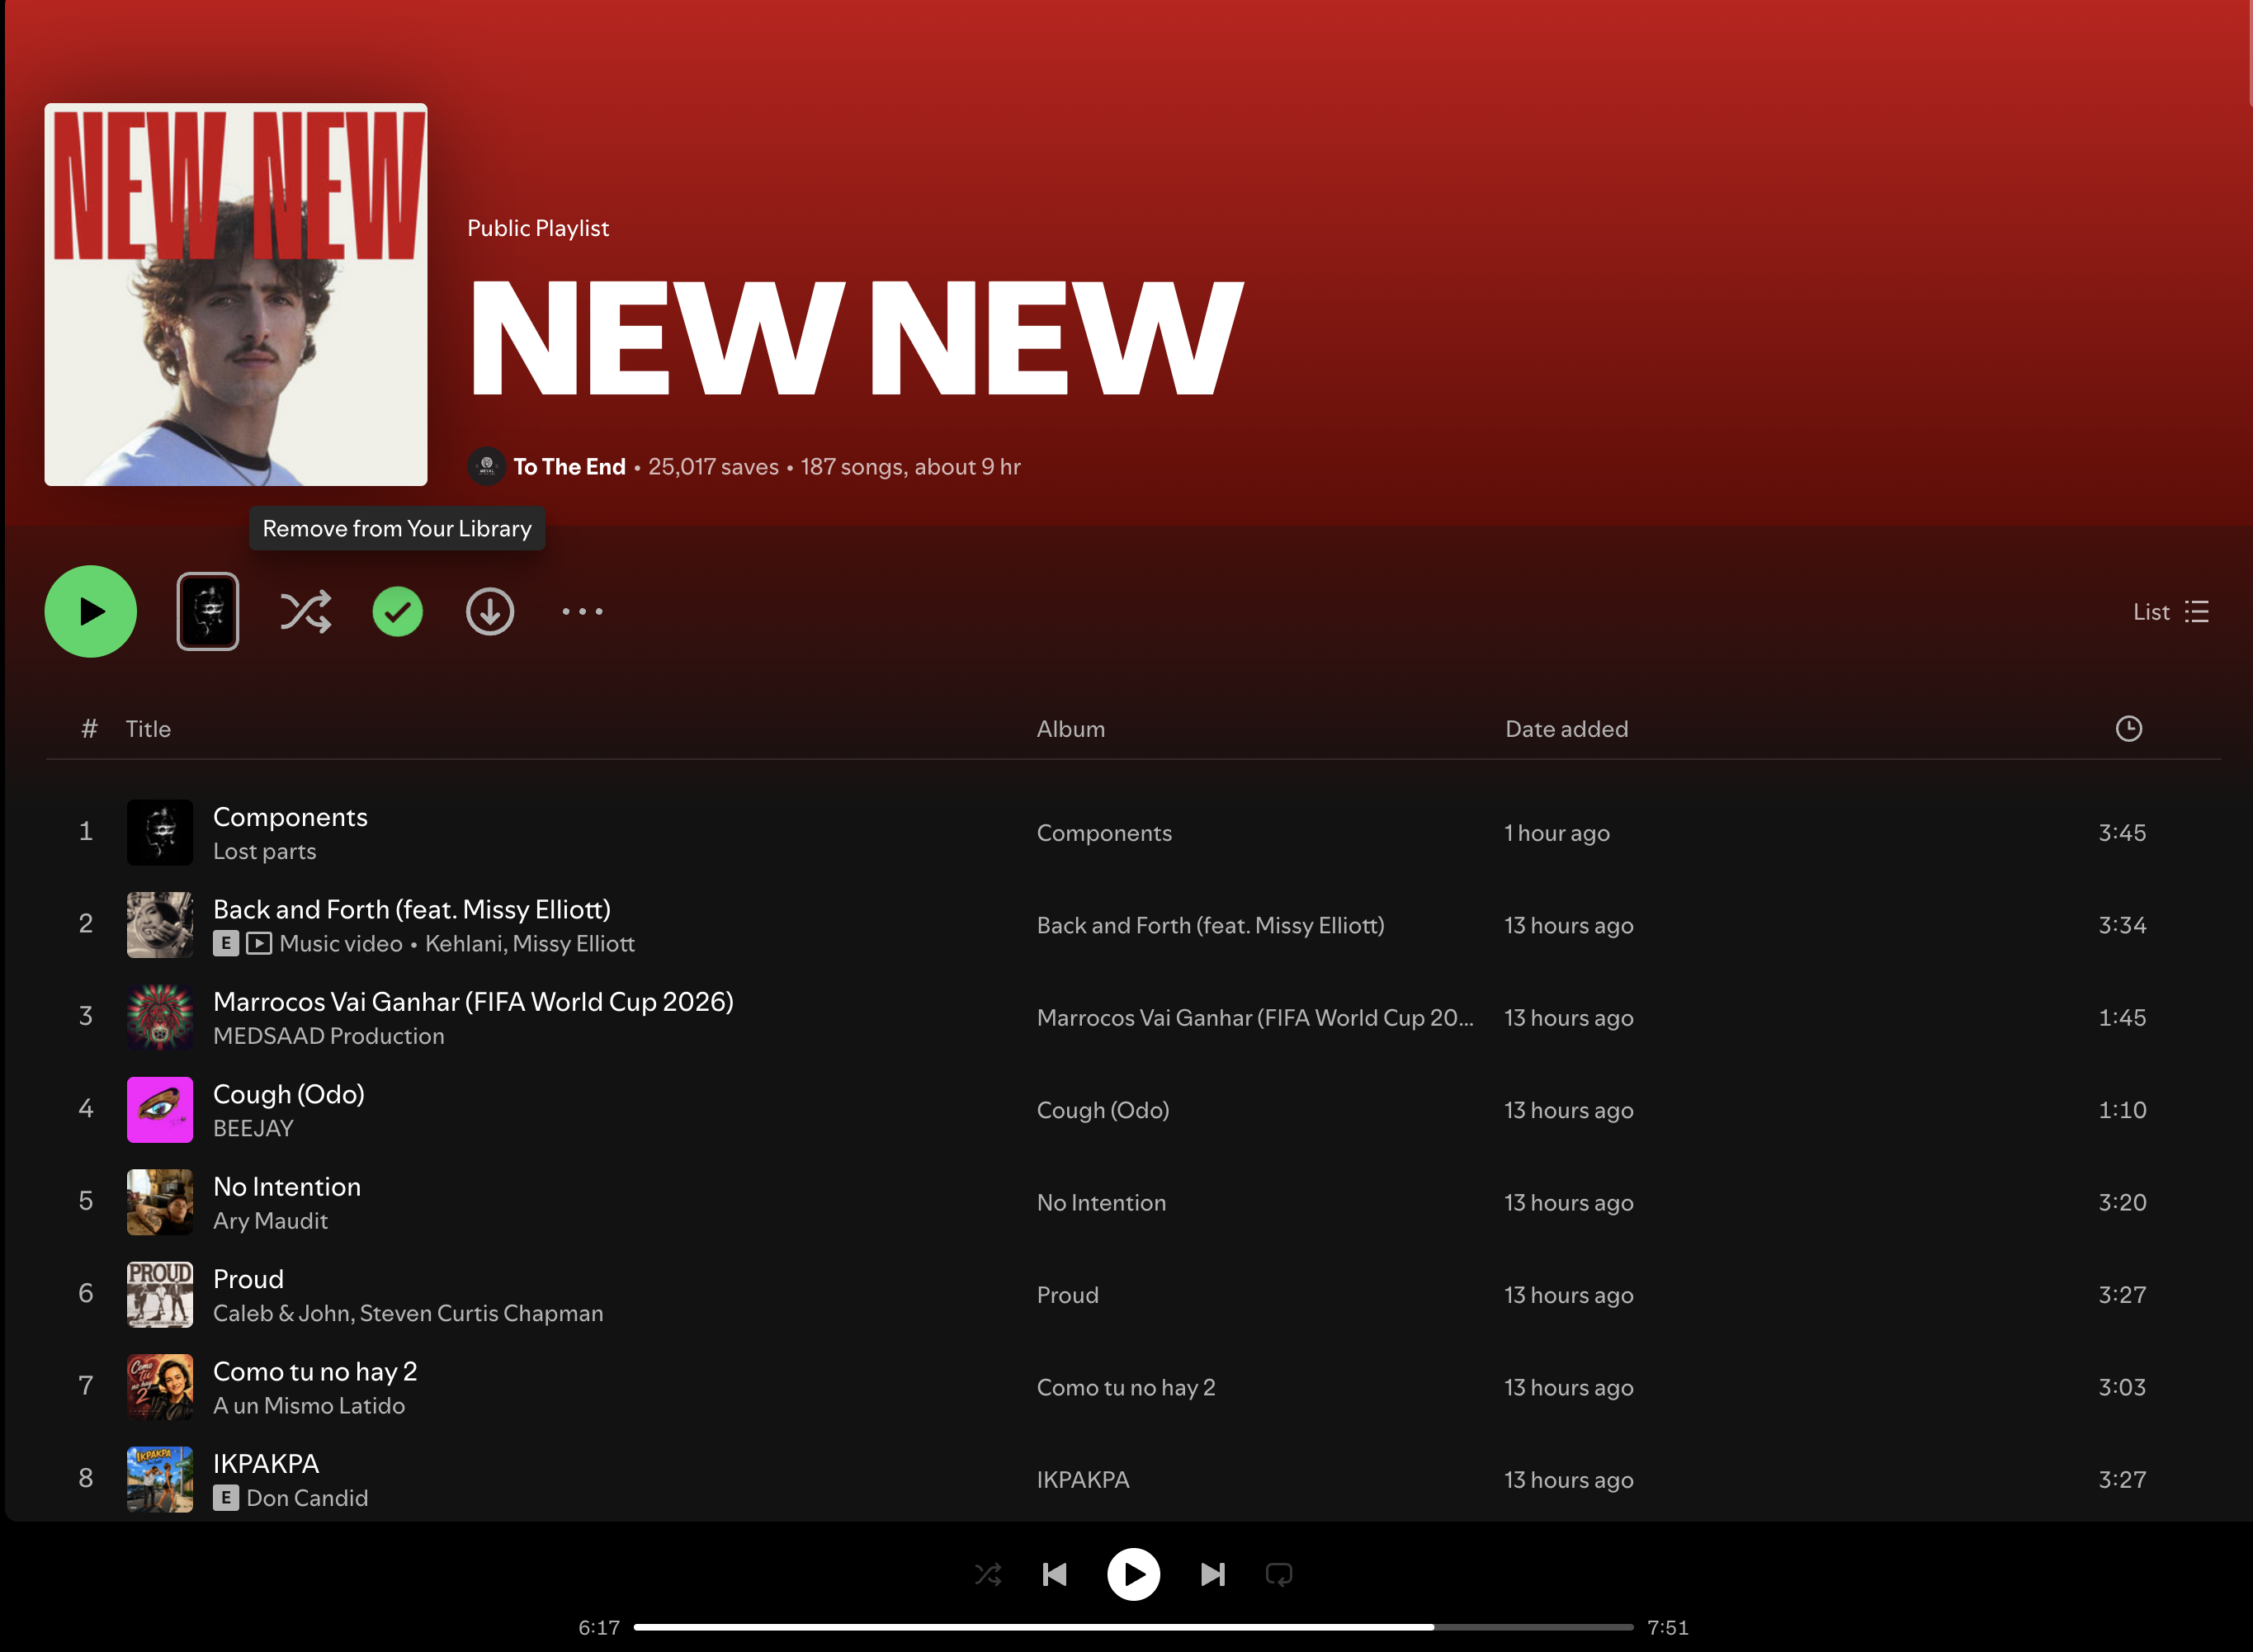Select the Components track title
This screenshot has height=1652, width=2253.
(290, 817)
